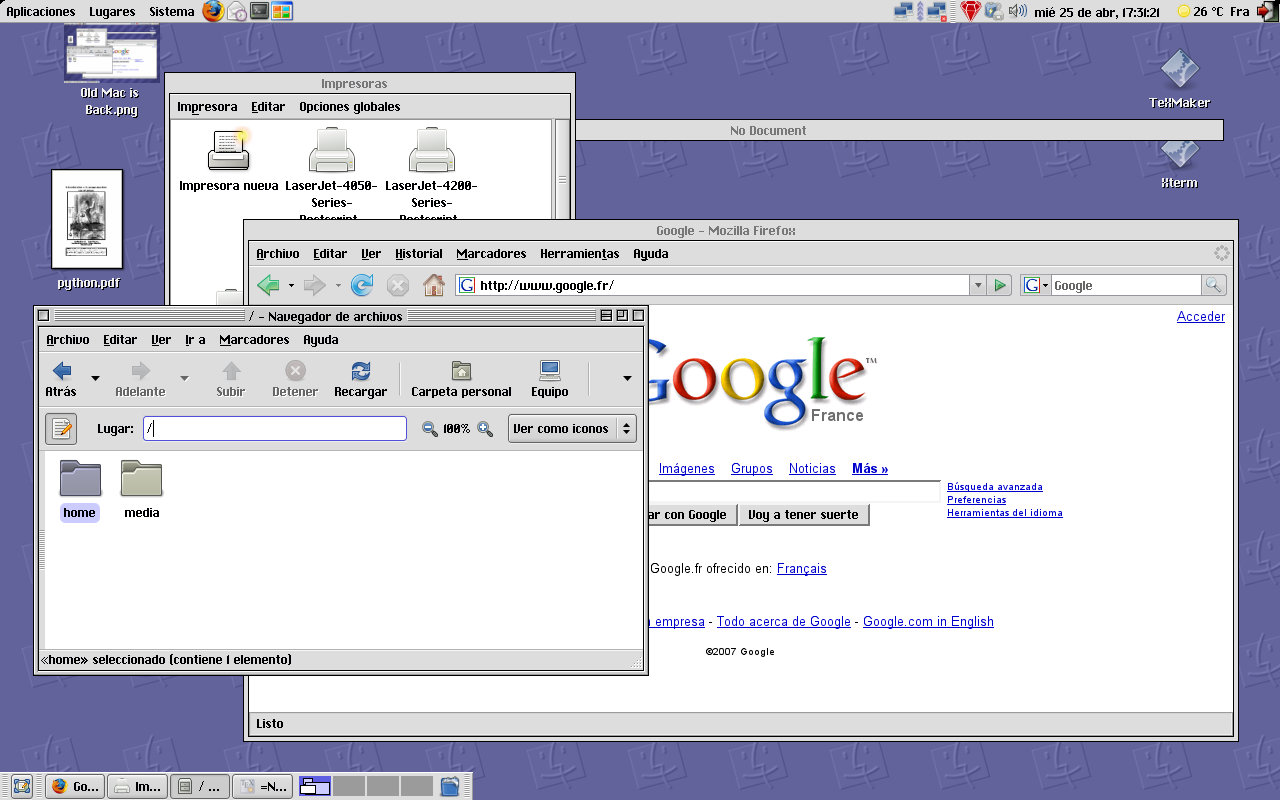Click the Equipo computer icon
This screenshot has height=800, width=1280.
click(550, 371)
